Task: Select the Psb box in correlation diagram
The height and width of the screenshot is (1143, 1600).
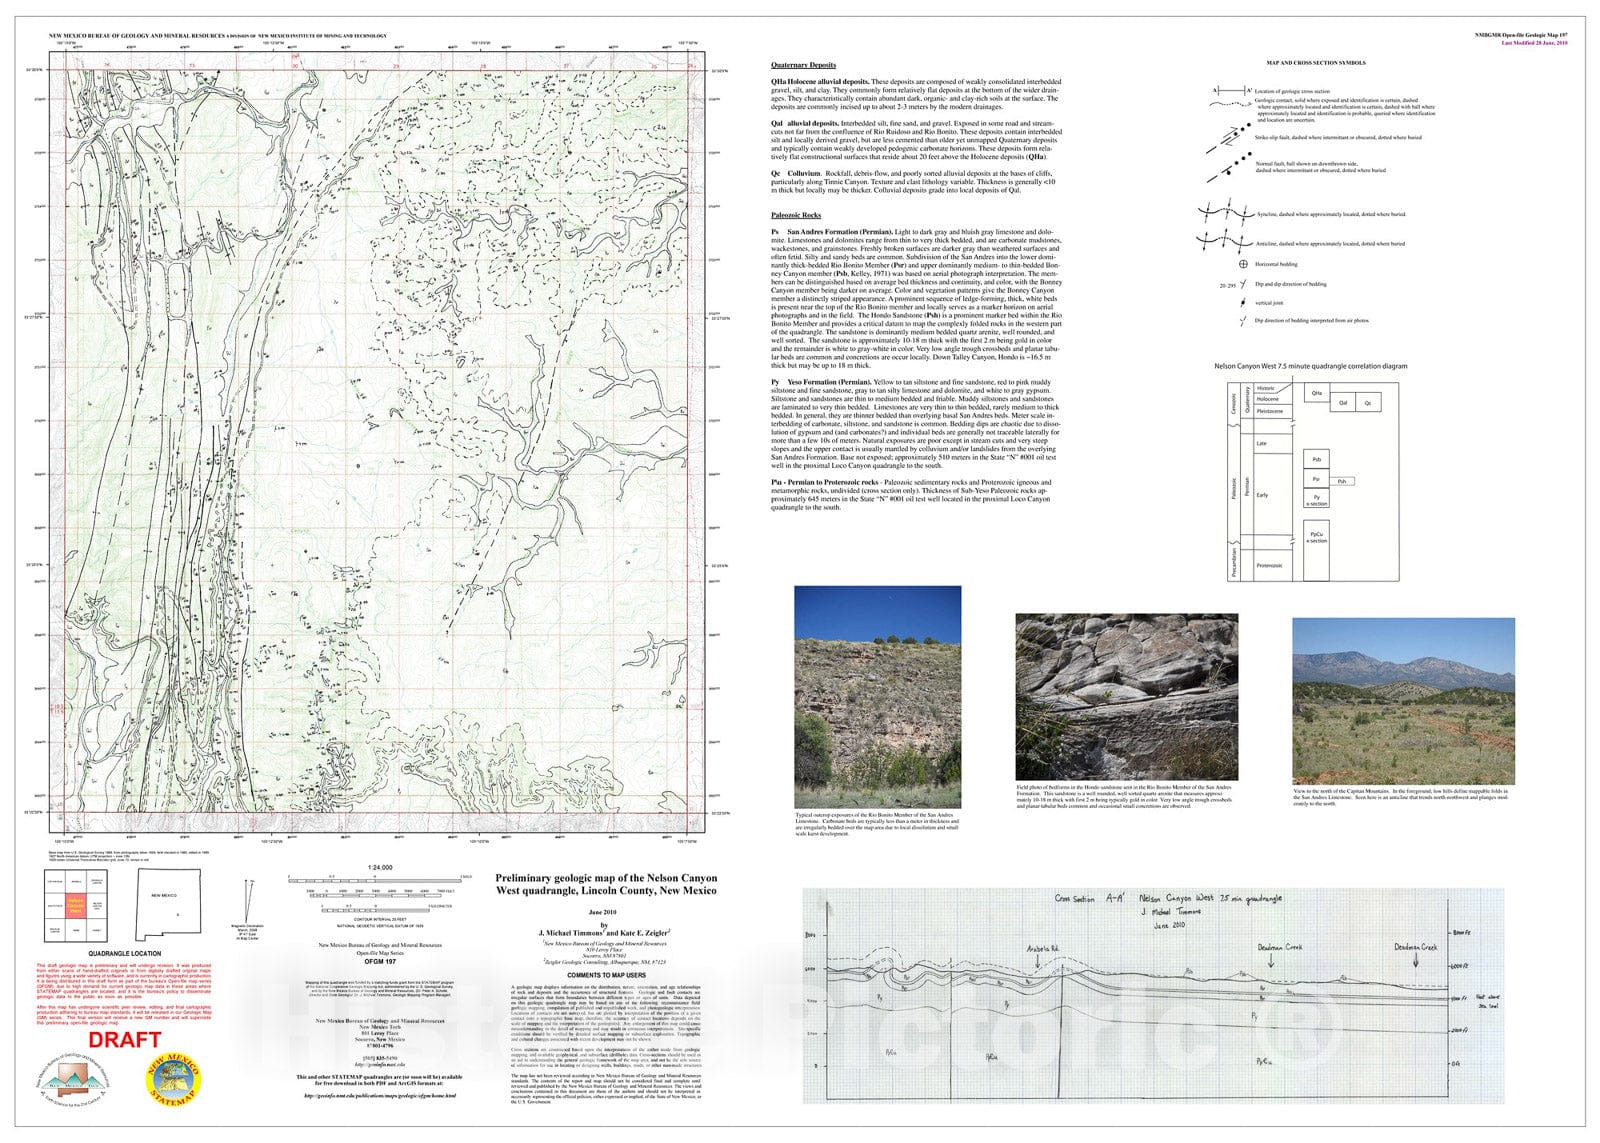Action: click(1316, 459)
